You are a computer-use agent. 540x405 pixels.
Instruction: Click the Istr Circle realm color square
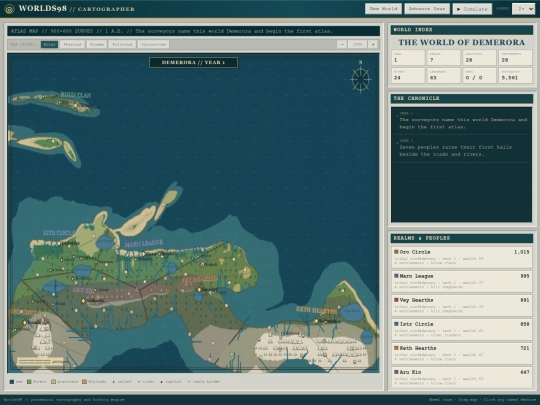(x=396, y=324)
